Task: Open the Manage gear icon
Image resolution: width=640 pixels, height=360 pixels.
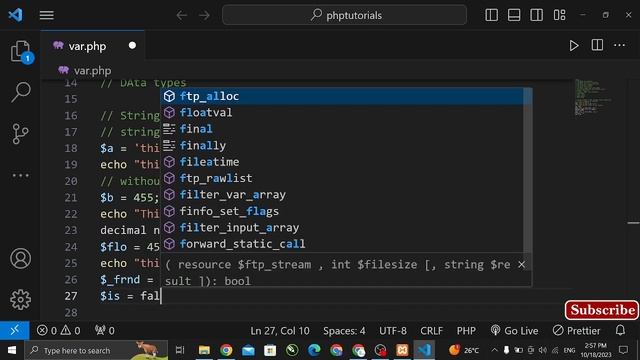Action: 20,300
